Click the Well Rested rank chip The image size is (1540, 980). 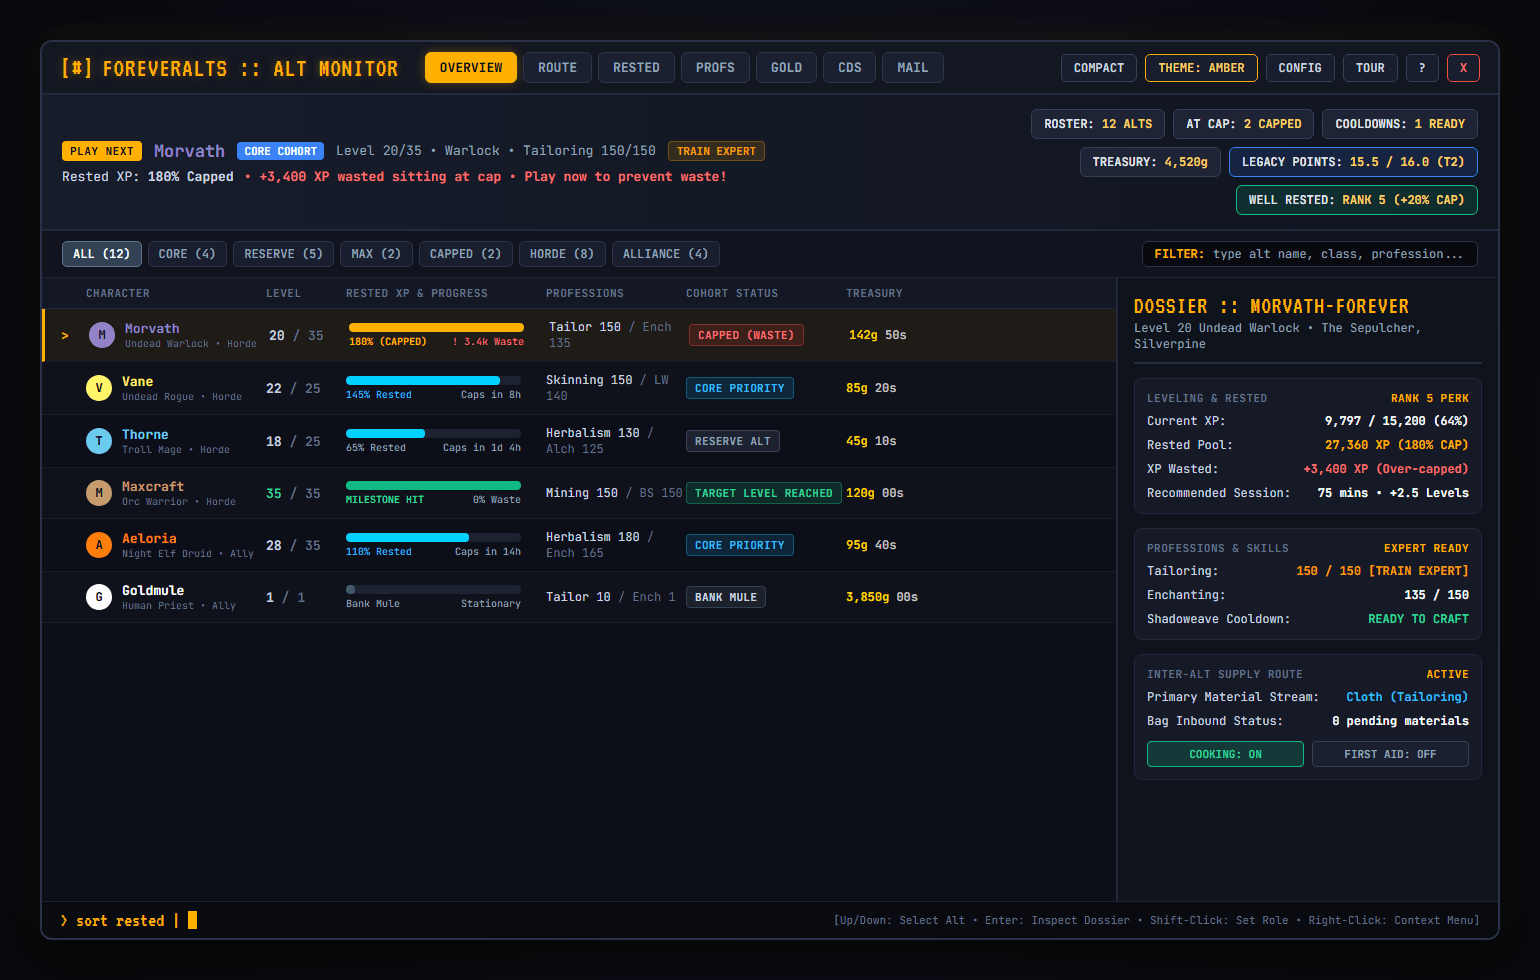point(1357,200)
